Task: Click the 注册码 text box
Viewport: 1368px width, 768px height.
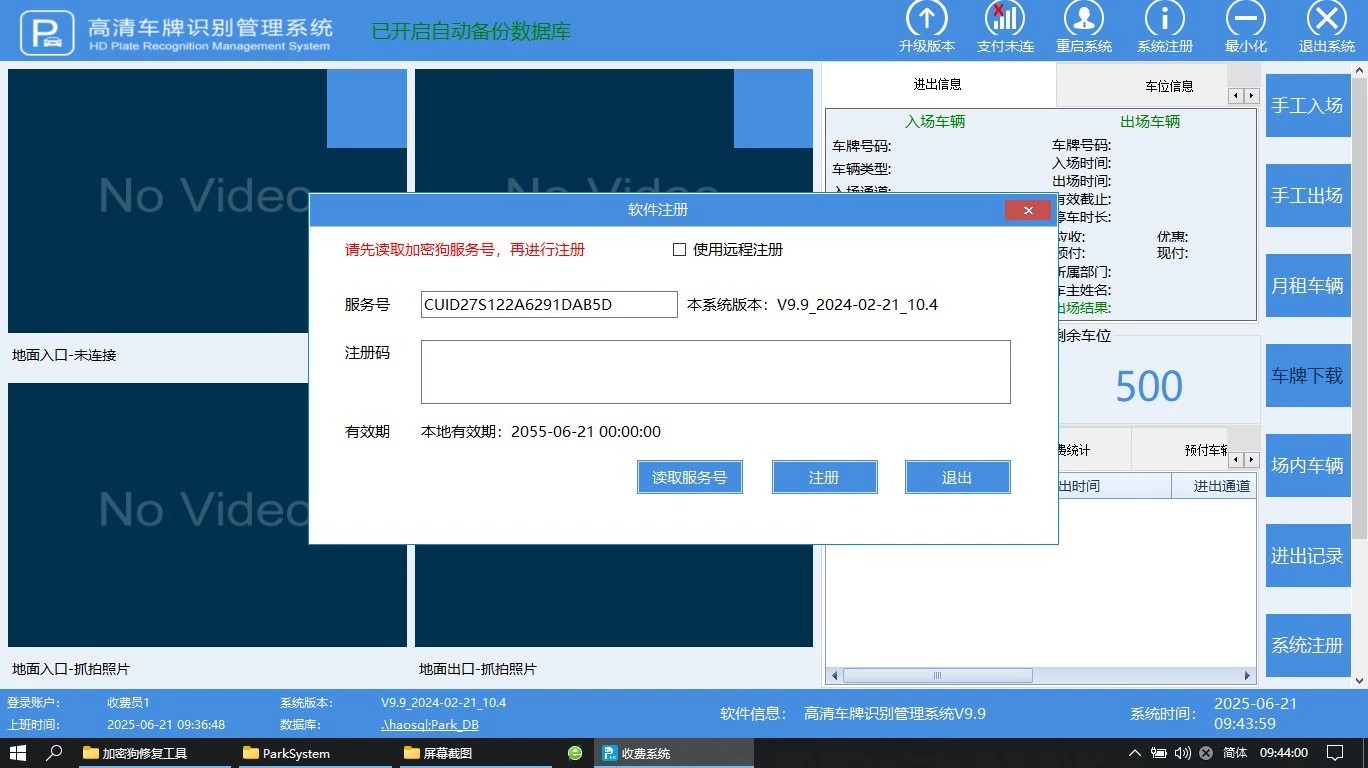Action: pos(716,372)
